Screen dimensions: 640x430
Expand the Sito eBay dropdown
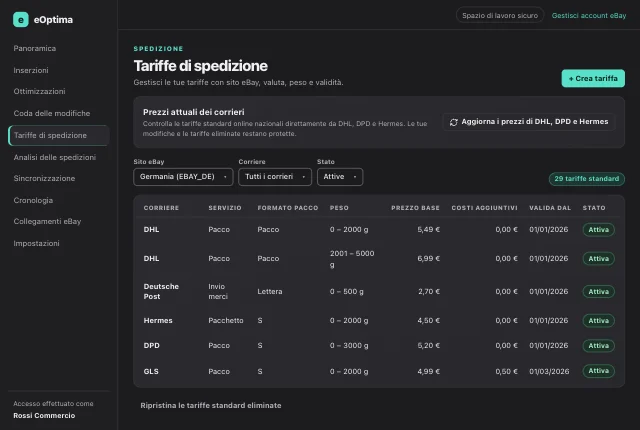click(183, 177)
